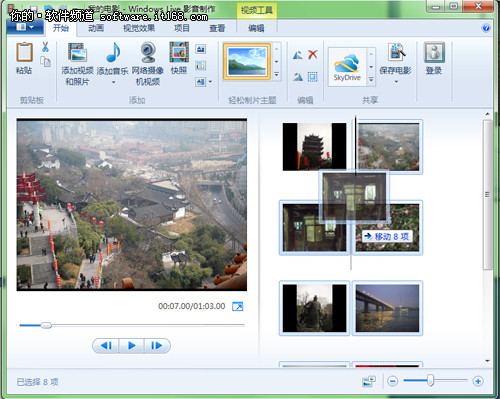The height and width of the screenshot is (399, 500).
Task: Click the thumbnail size icon in status bar
Action: tap(369, 381)
